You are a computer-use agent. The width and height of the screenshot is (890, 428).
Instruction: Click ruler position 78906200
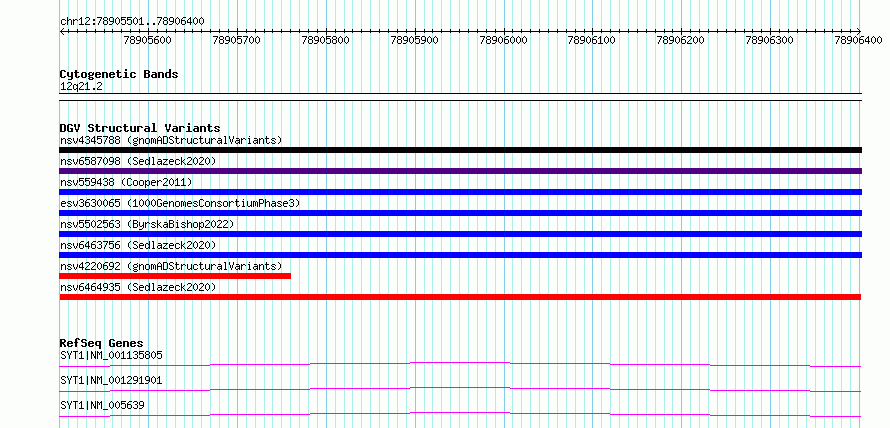(x=680, y=40)
